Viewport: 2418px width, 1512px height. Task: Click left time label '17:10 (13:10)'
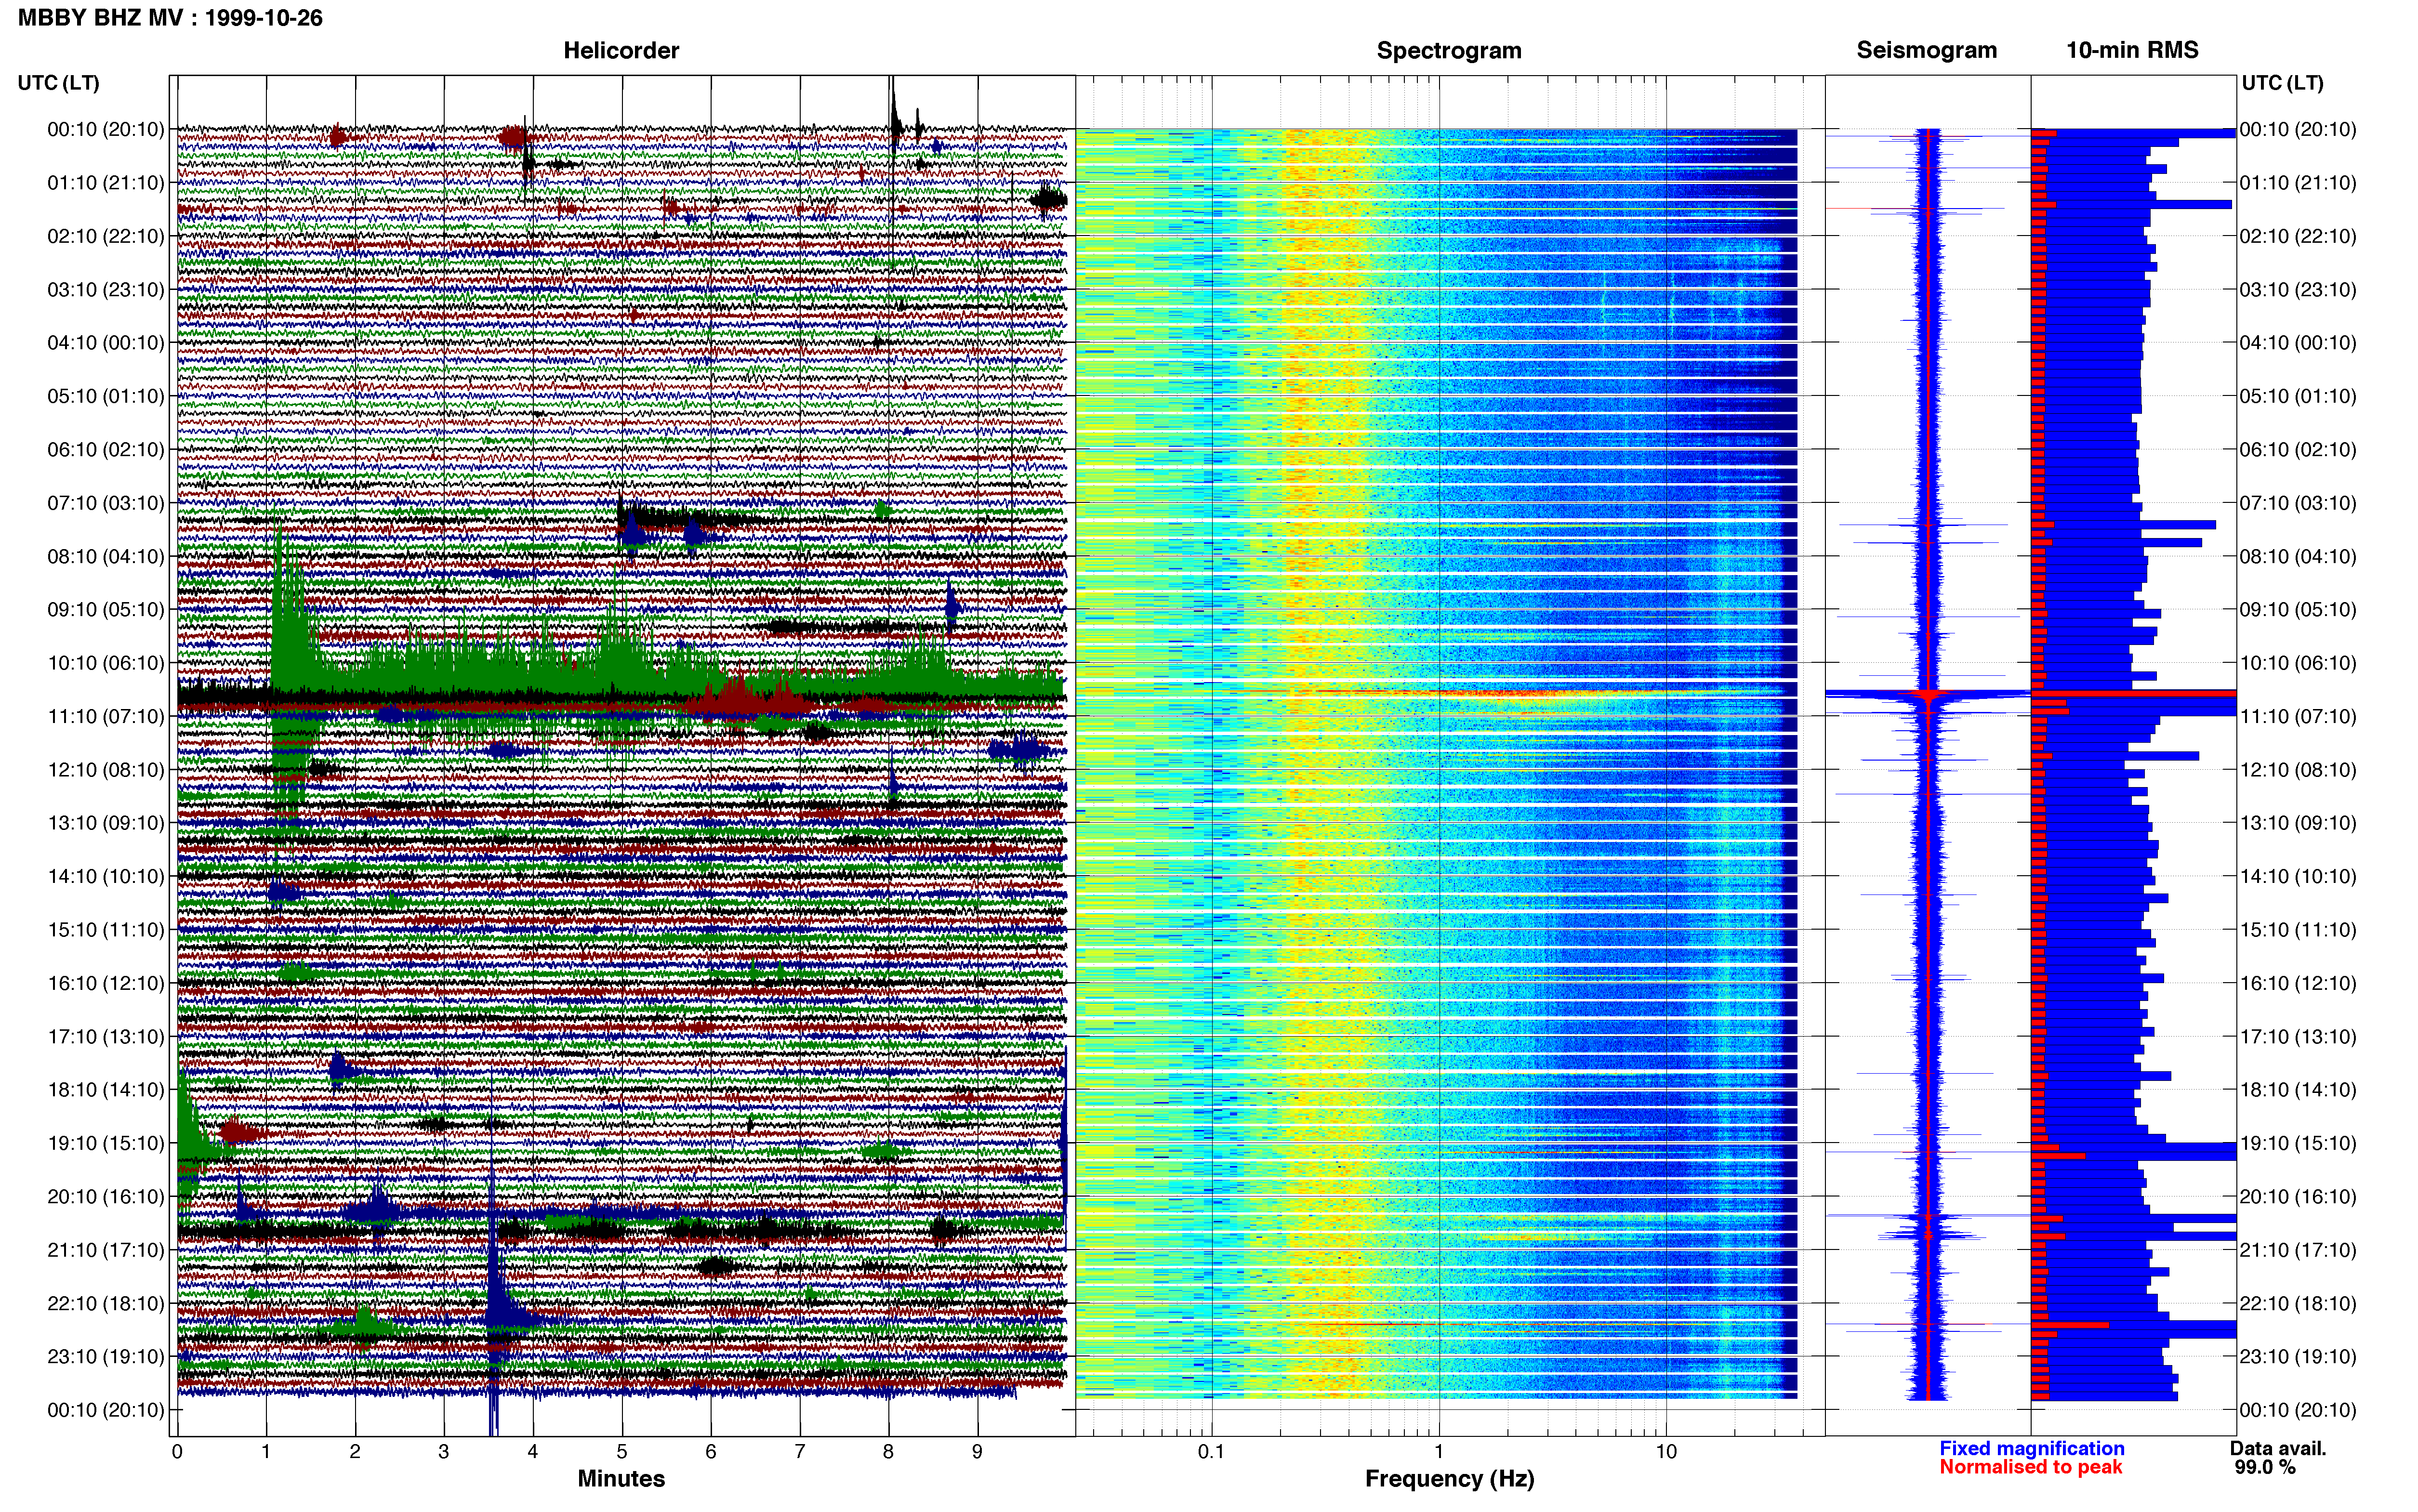click(106, 1036)
